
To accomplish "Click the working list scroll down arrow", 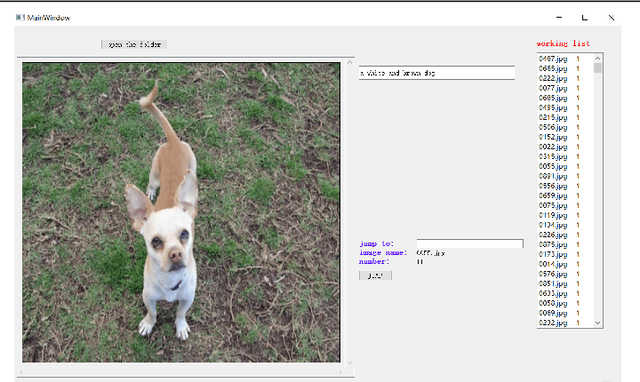I will (598, 323).
